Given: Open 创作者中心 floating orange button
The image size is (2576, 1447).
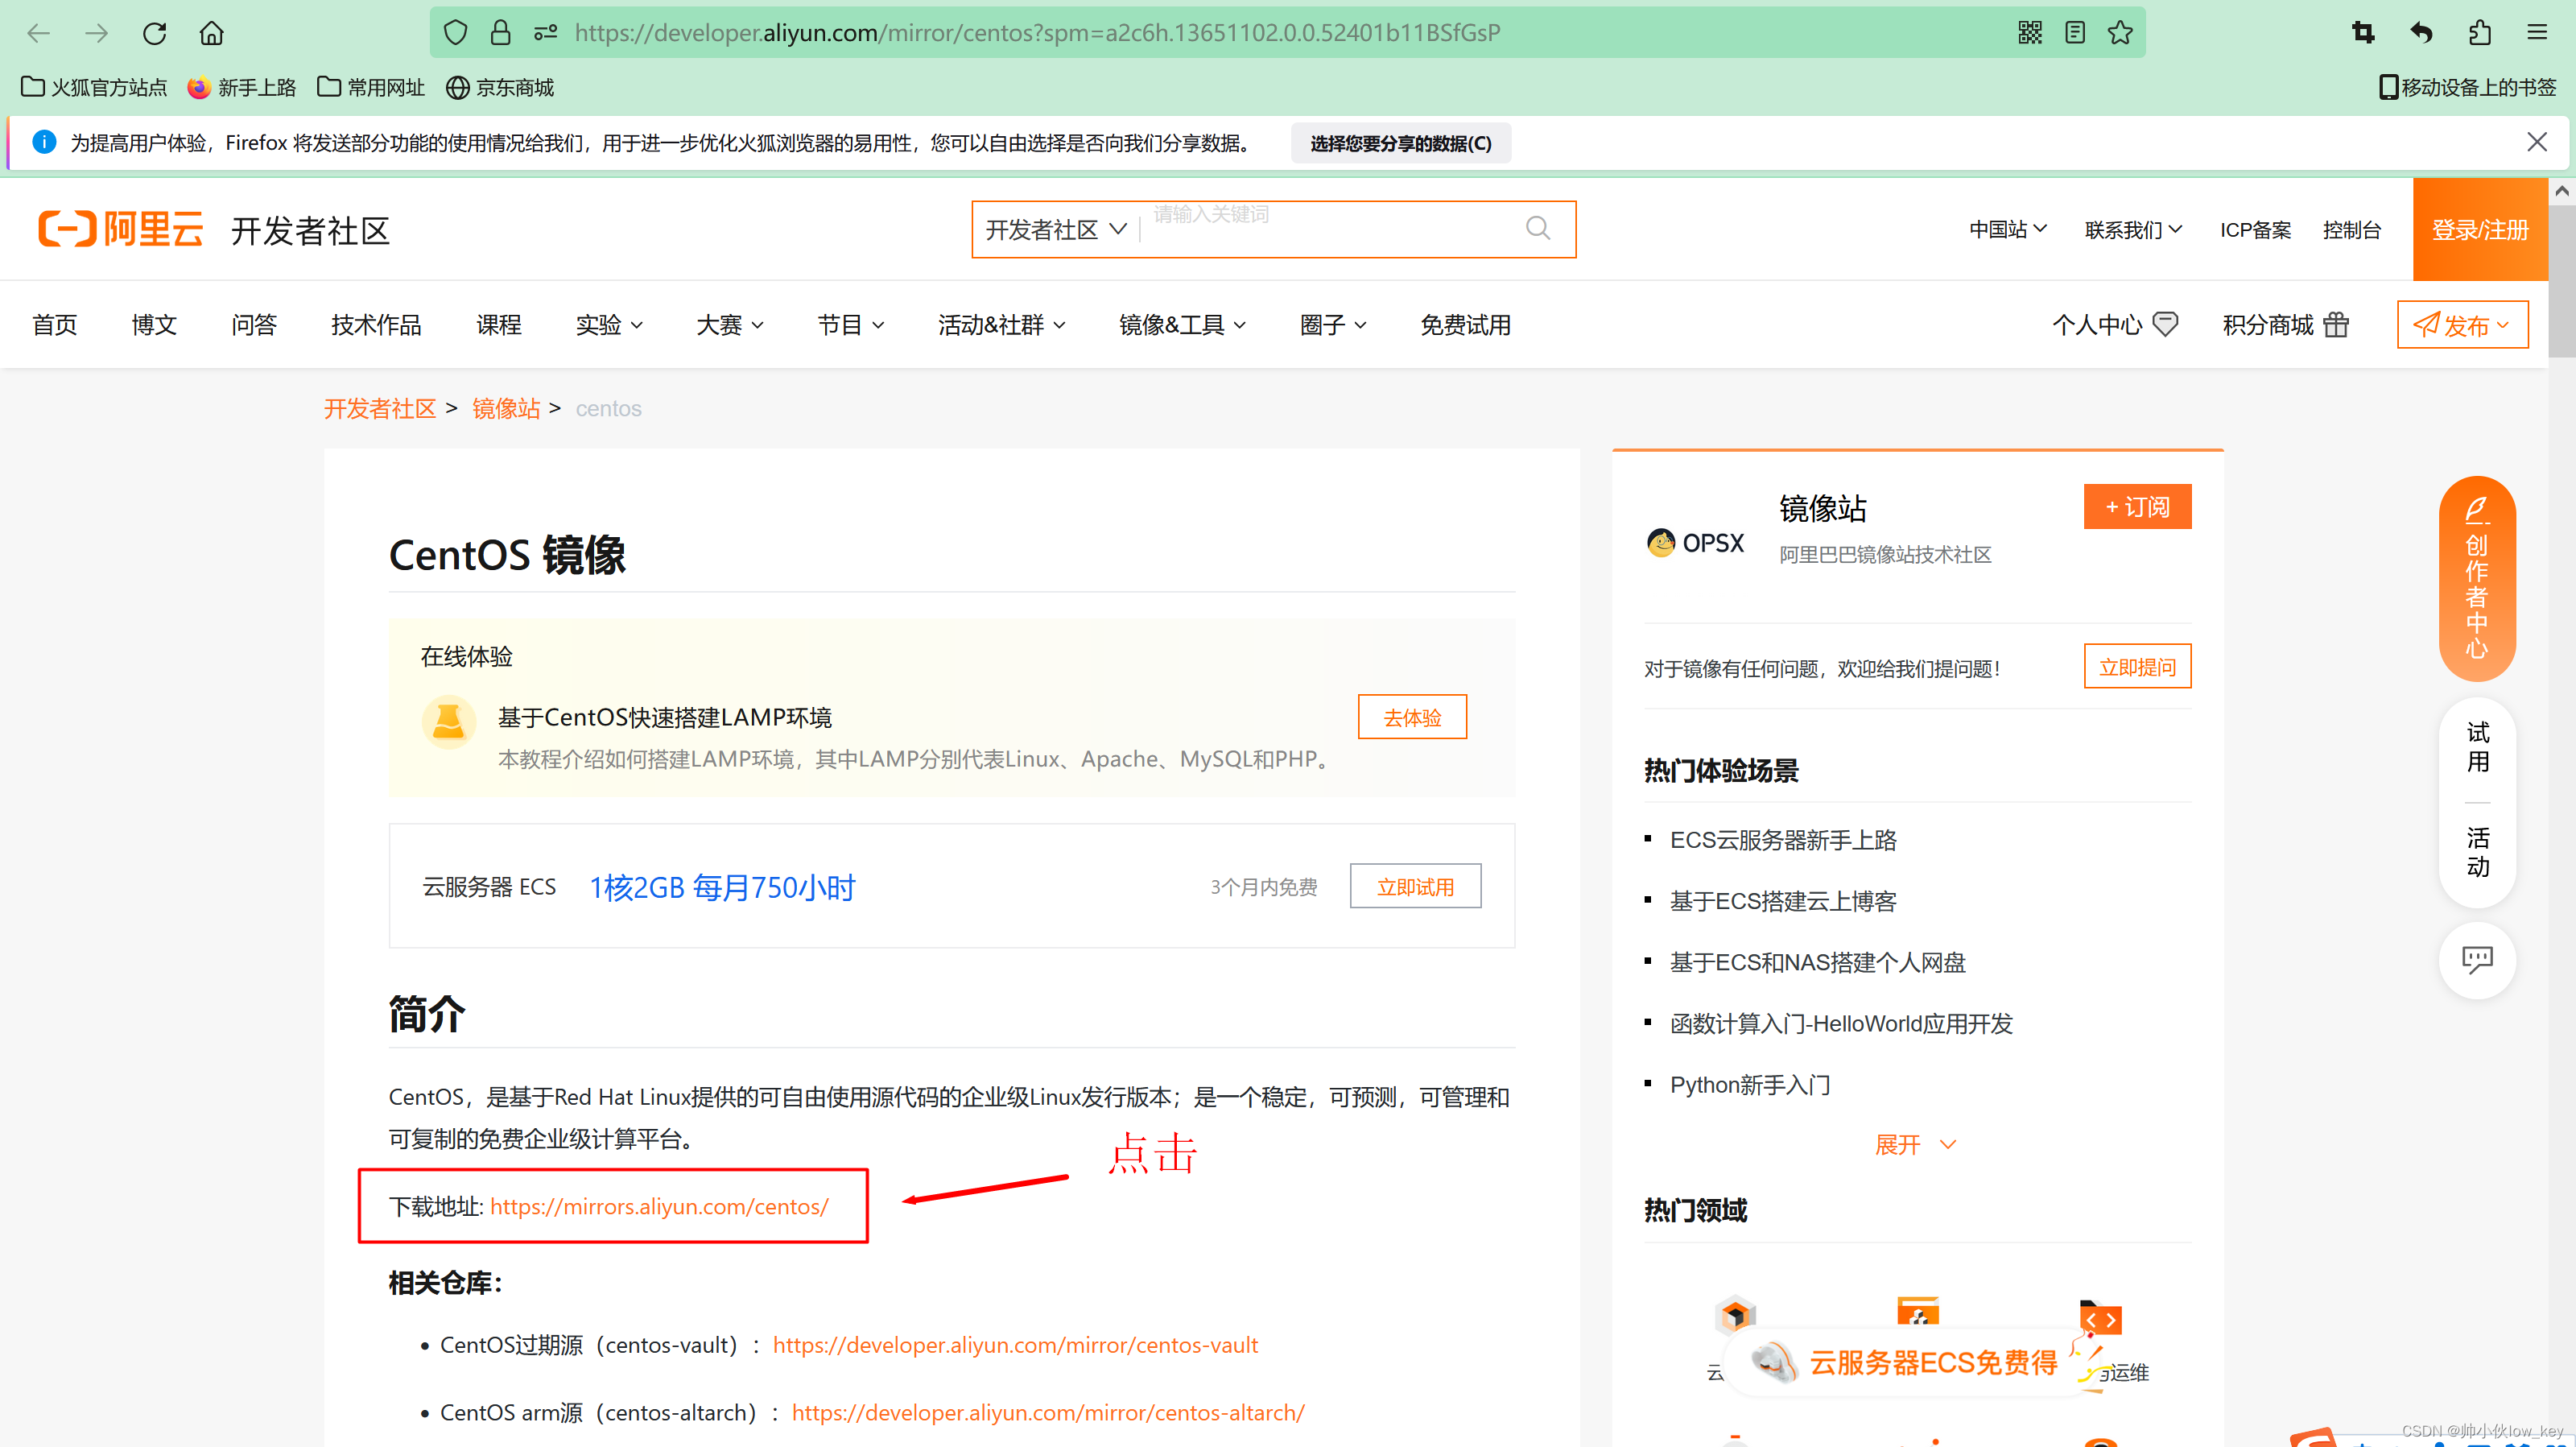Looking at the screenshot, I should 2477,579.
